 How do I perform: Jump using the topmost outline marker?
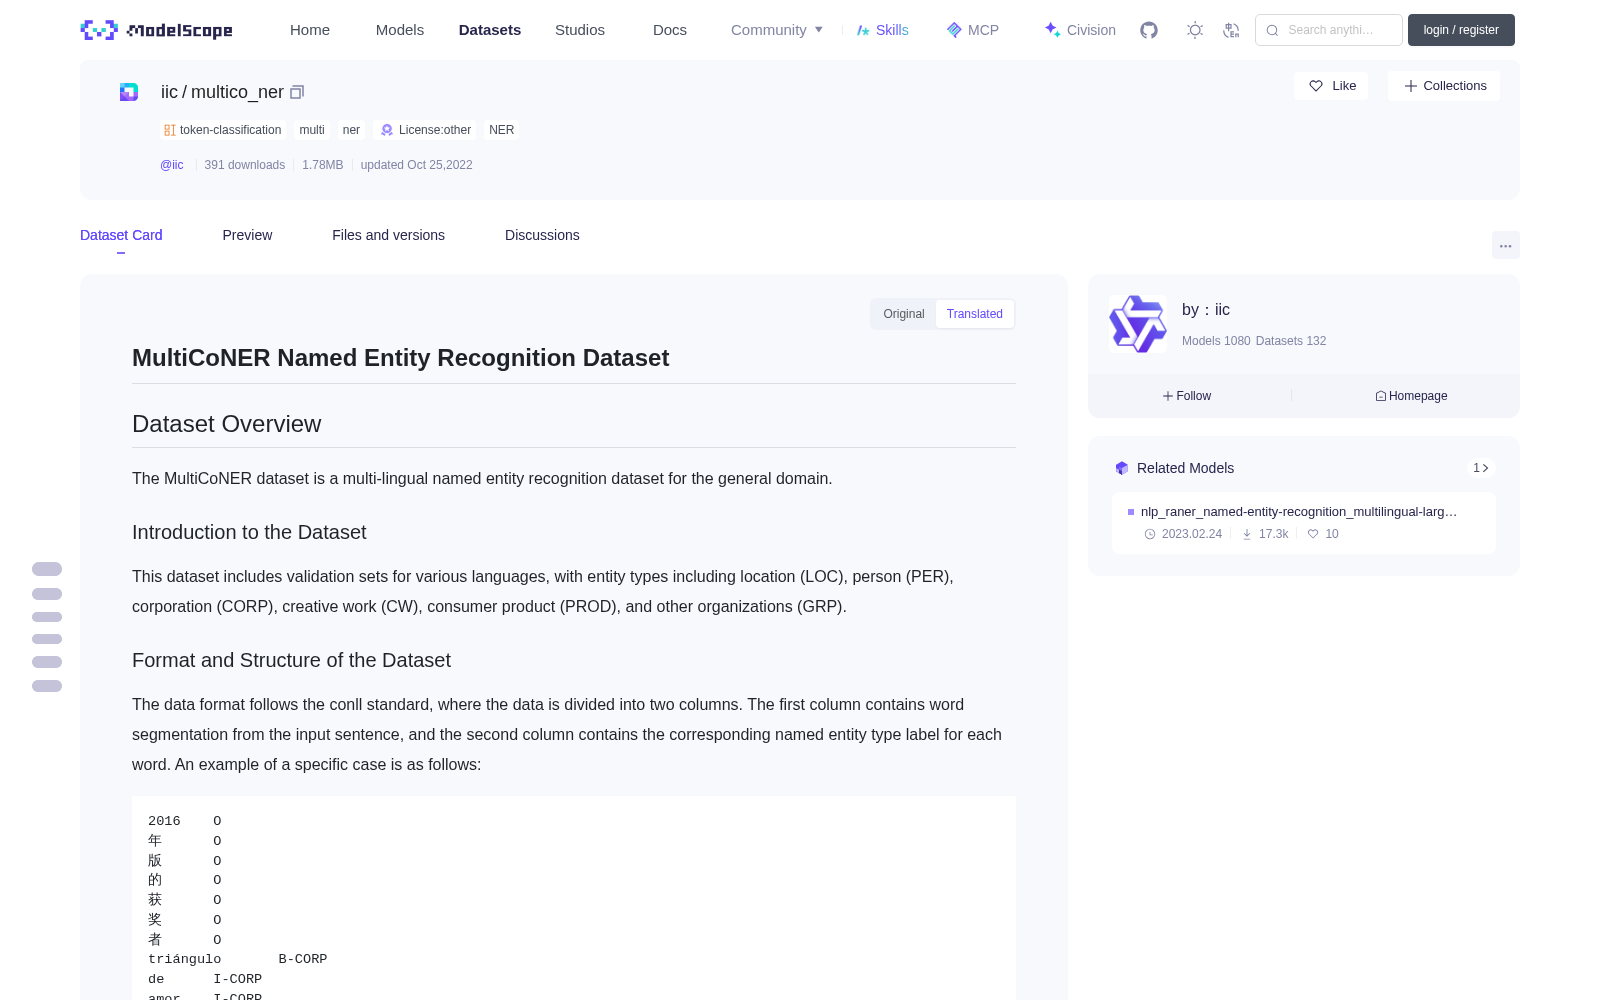47,569
